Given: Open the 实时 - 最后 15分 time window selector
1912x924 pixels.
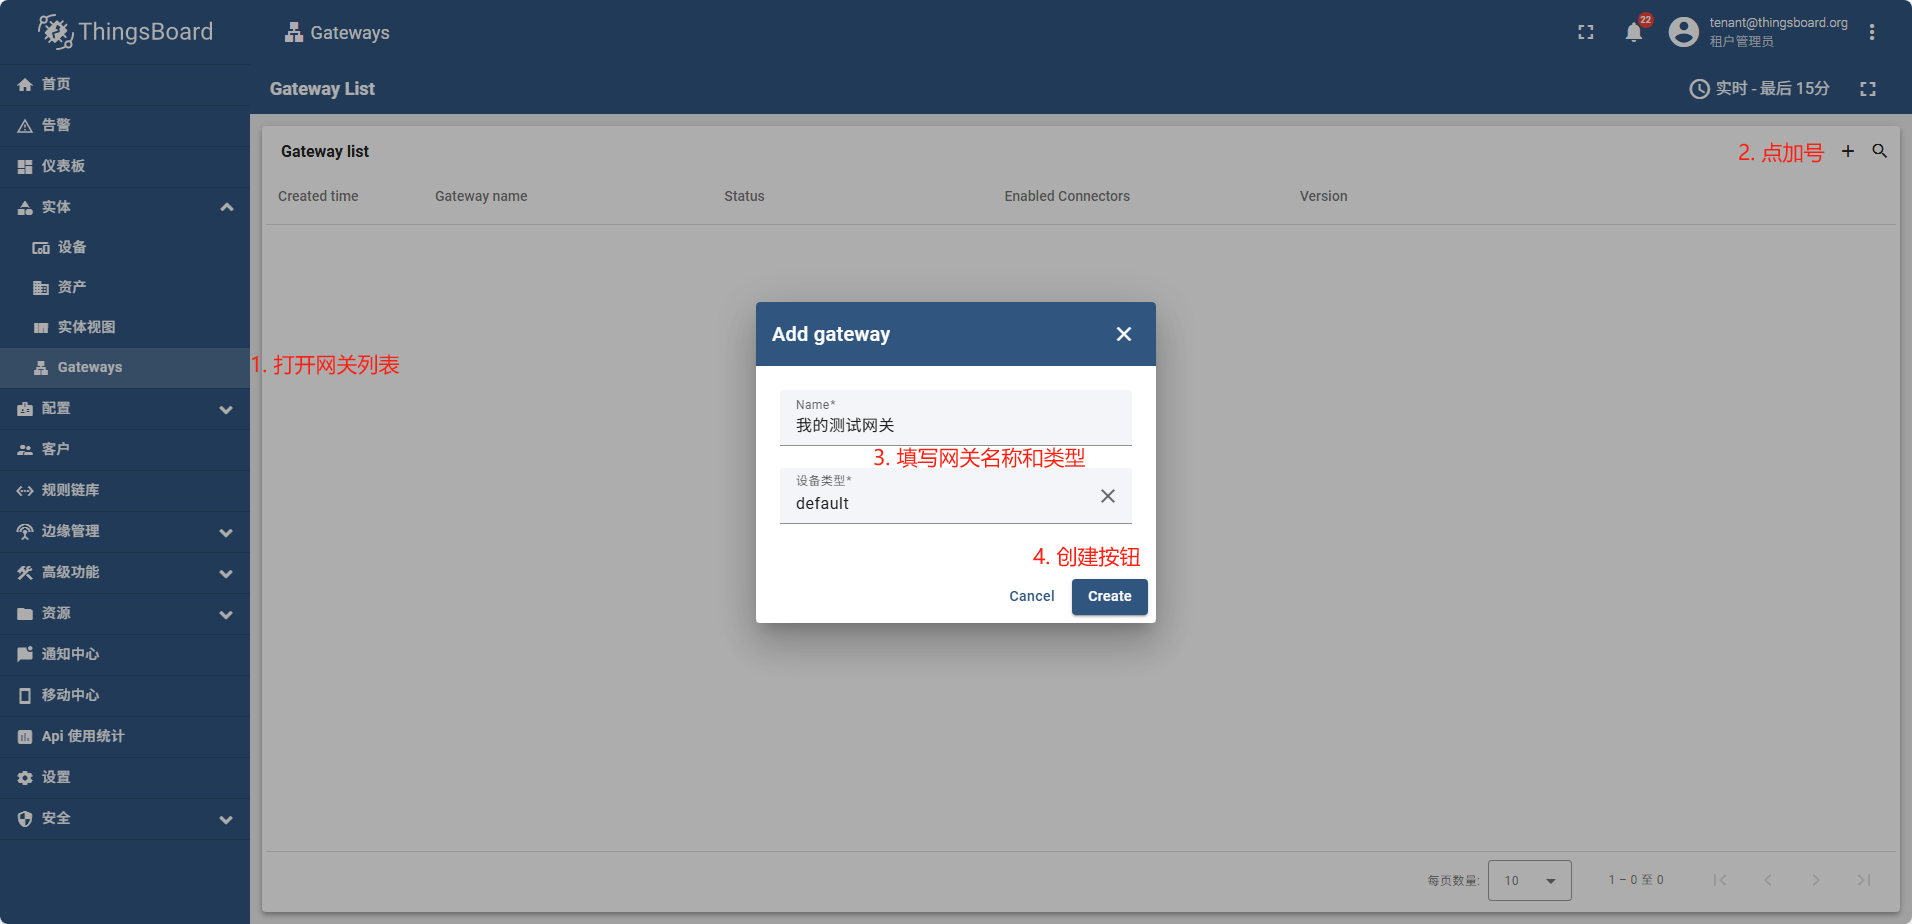Looking at the screenshot, I should point(1760,89).
